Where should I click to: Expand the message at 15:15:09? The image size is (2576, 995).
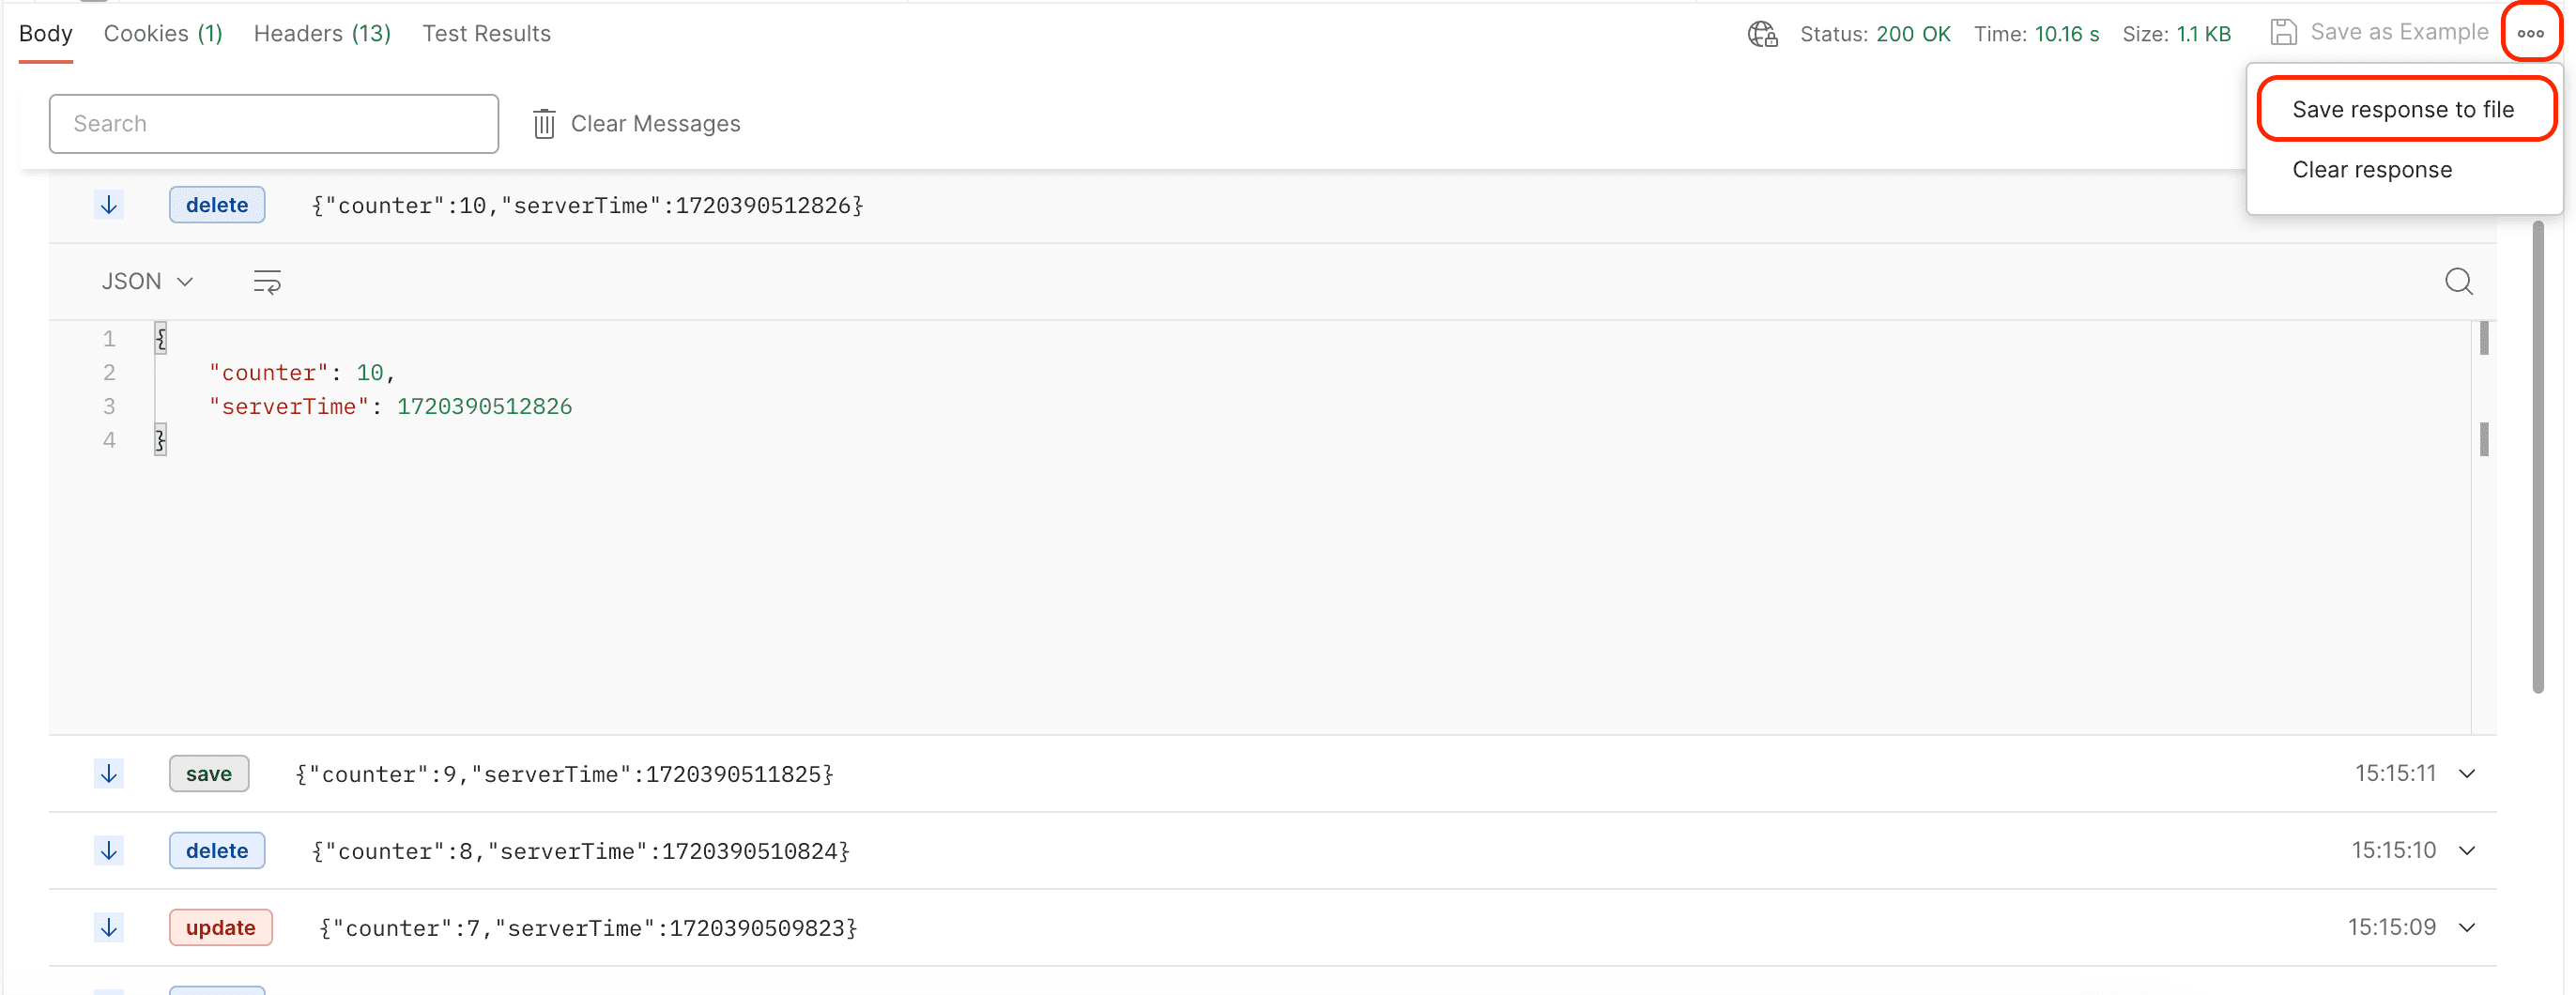point(2467,928)
